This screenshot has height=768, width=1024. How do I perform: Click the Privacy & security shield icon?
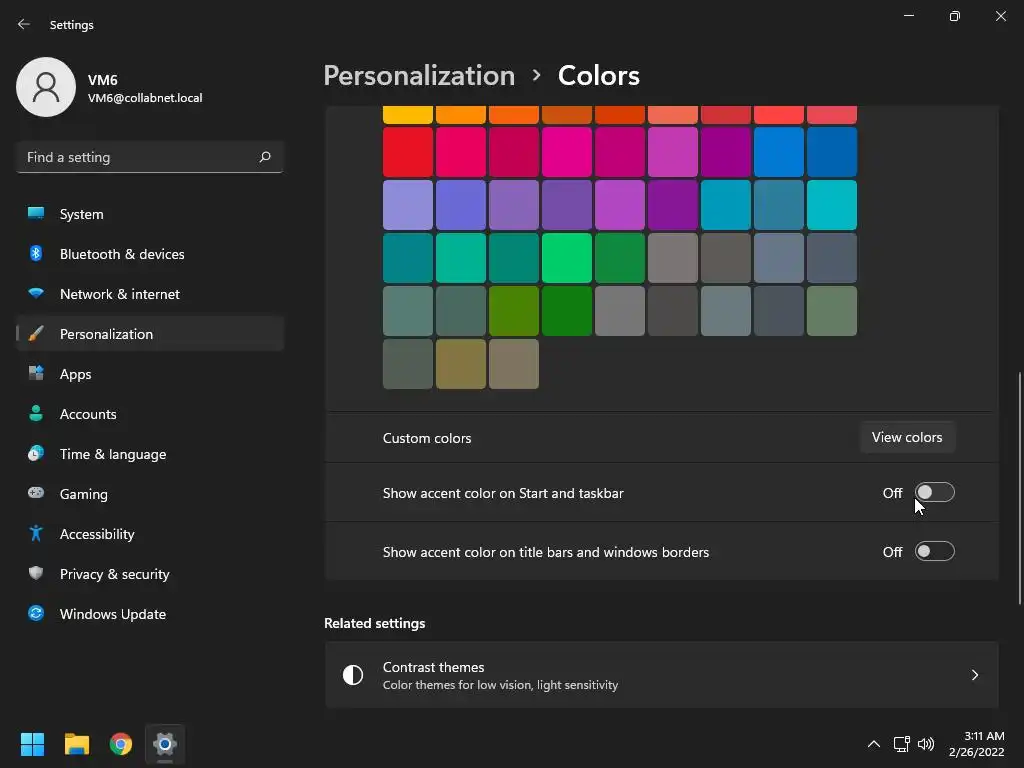point(36,574)
